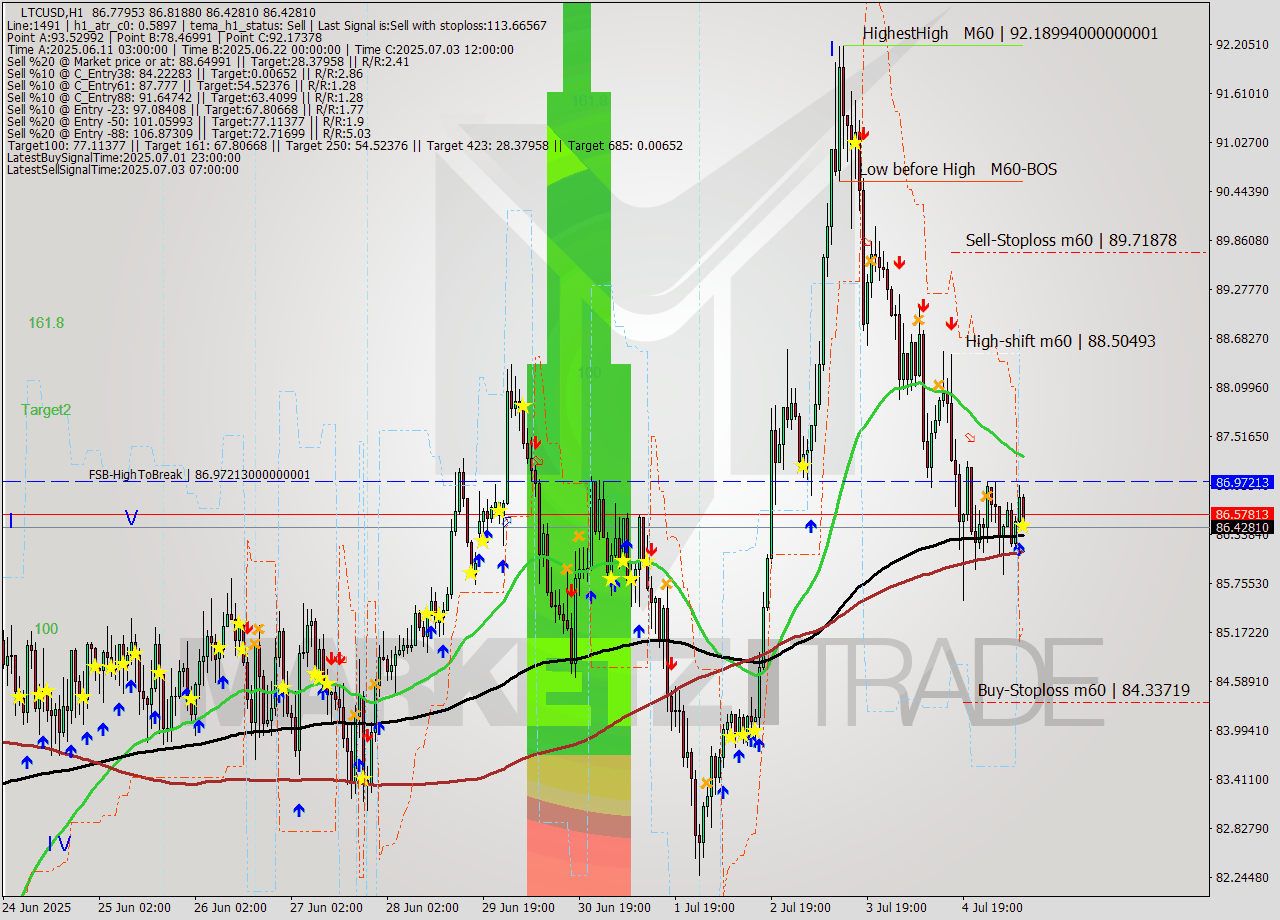1280x920 pixels.
Task: Click the Buy-Stoploss m60 84.33719 text
Action: pos(1080,690)
